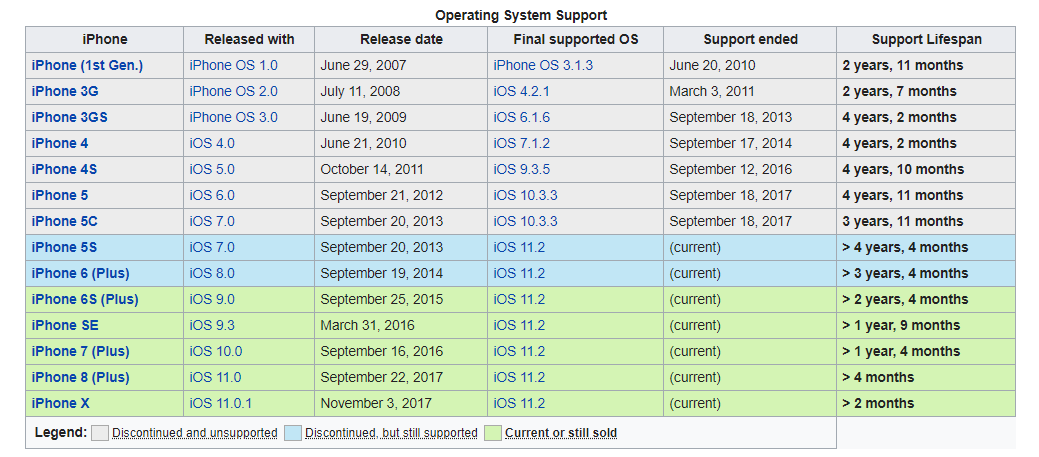1039x457 pixels.
Task: Click the Support Lifespan column header
Action: point(926,40)
